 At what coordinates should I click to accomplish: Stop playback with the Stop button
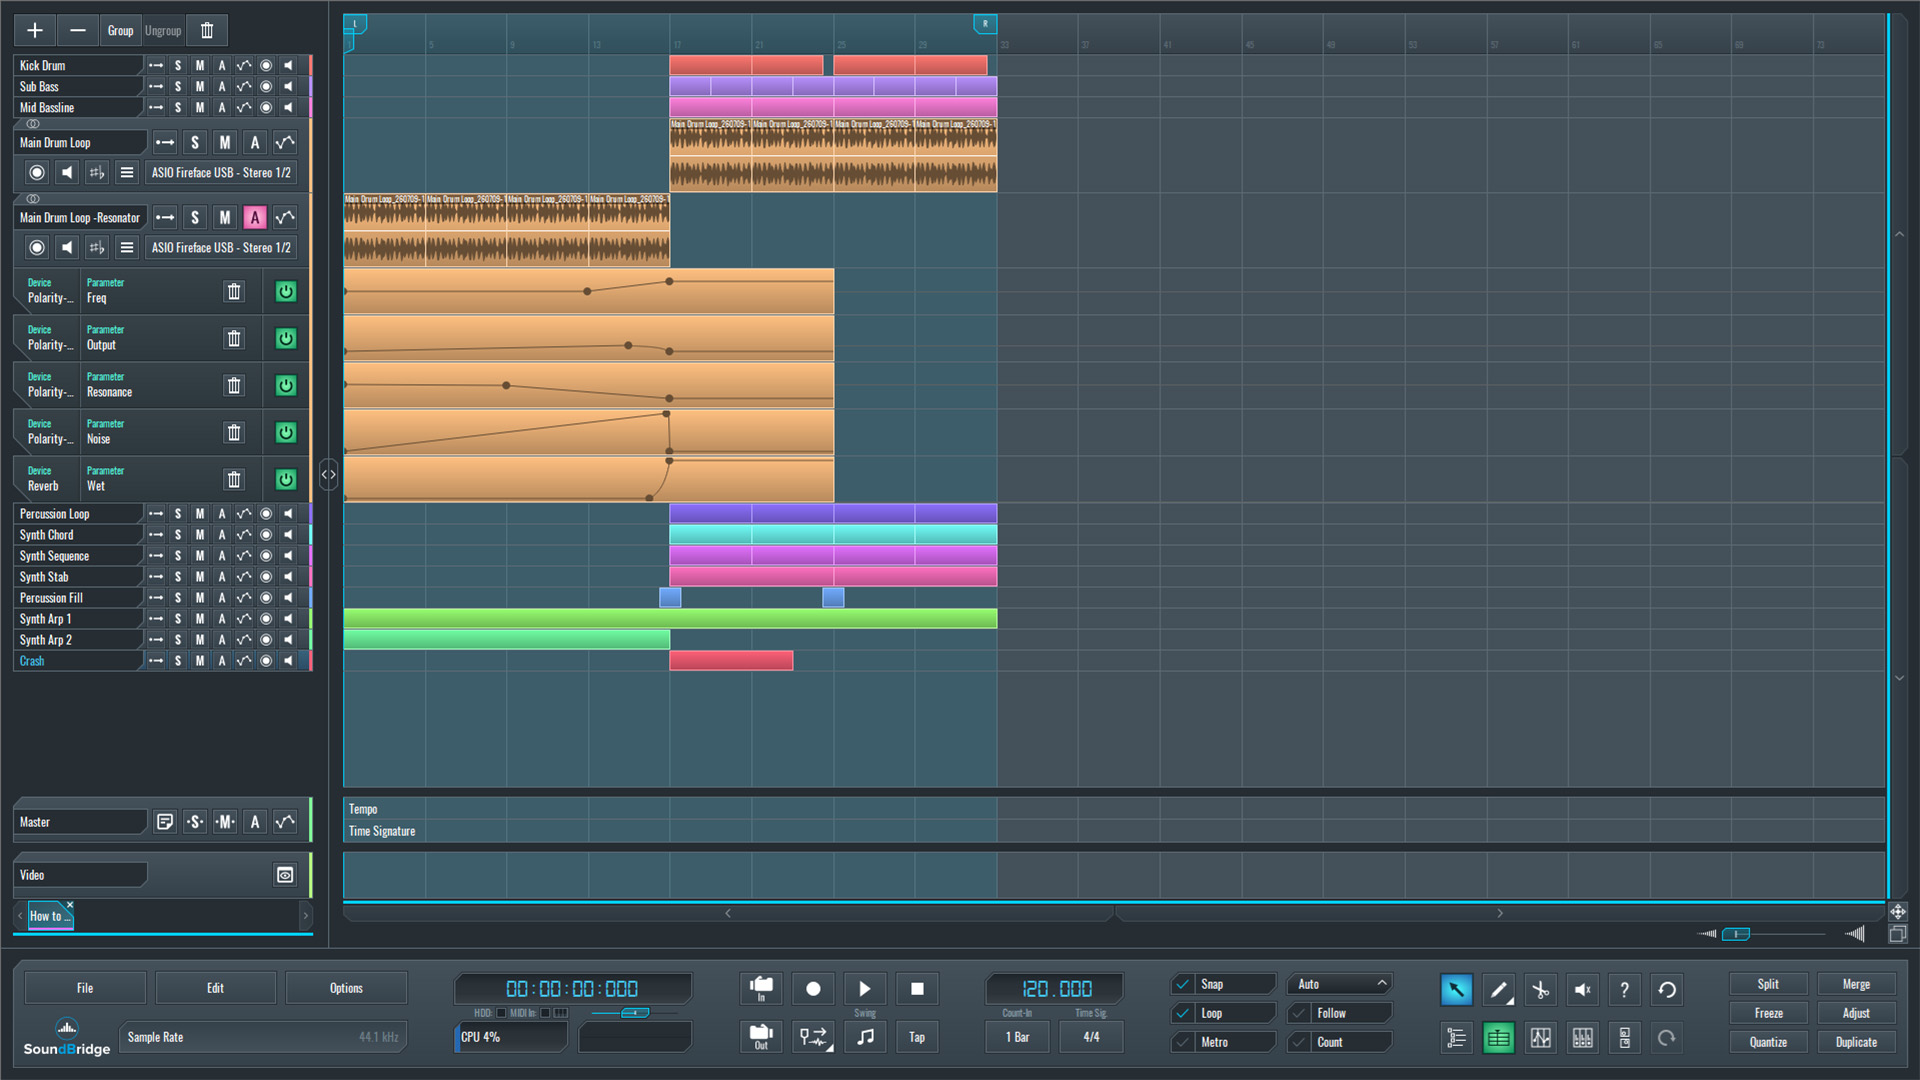[917, 988]
